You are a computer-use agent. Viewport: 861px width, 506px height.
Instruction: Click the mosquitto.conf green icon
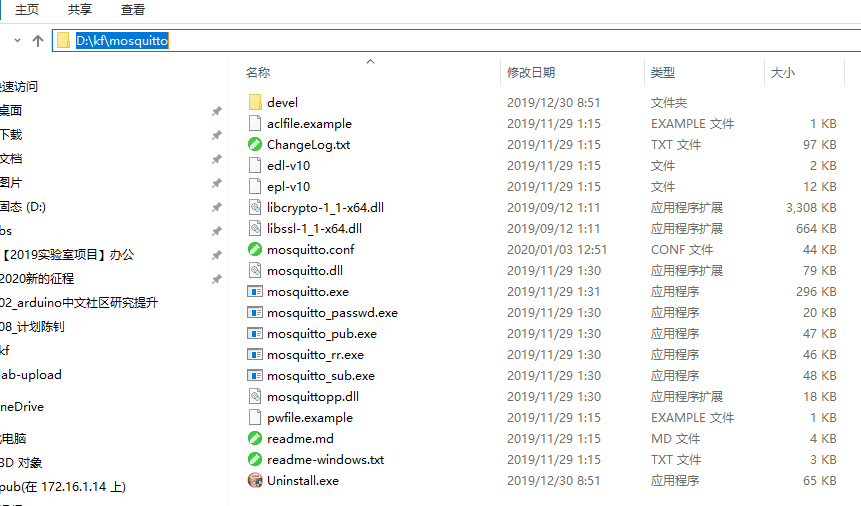click(x=255, y=249)
